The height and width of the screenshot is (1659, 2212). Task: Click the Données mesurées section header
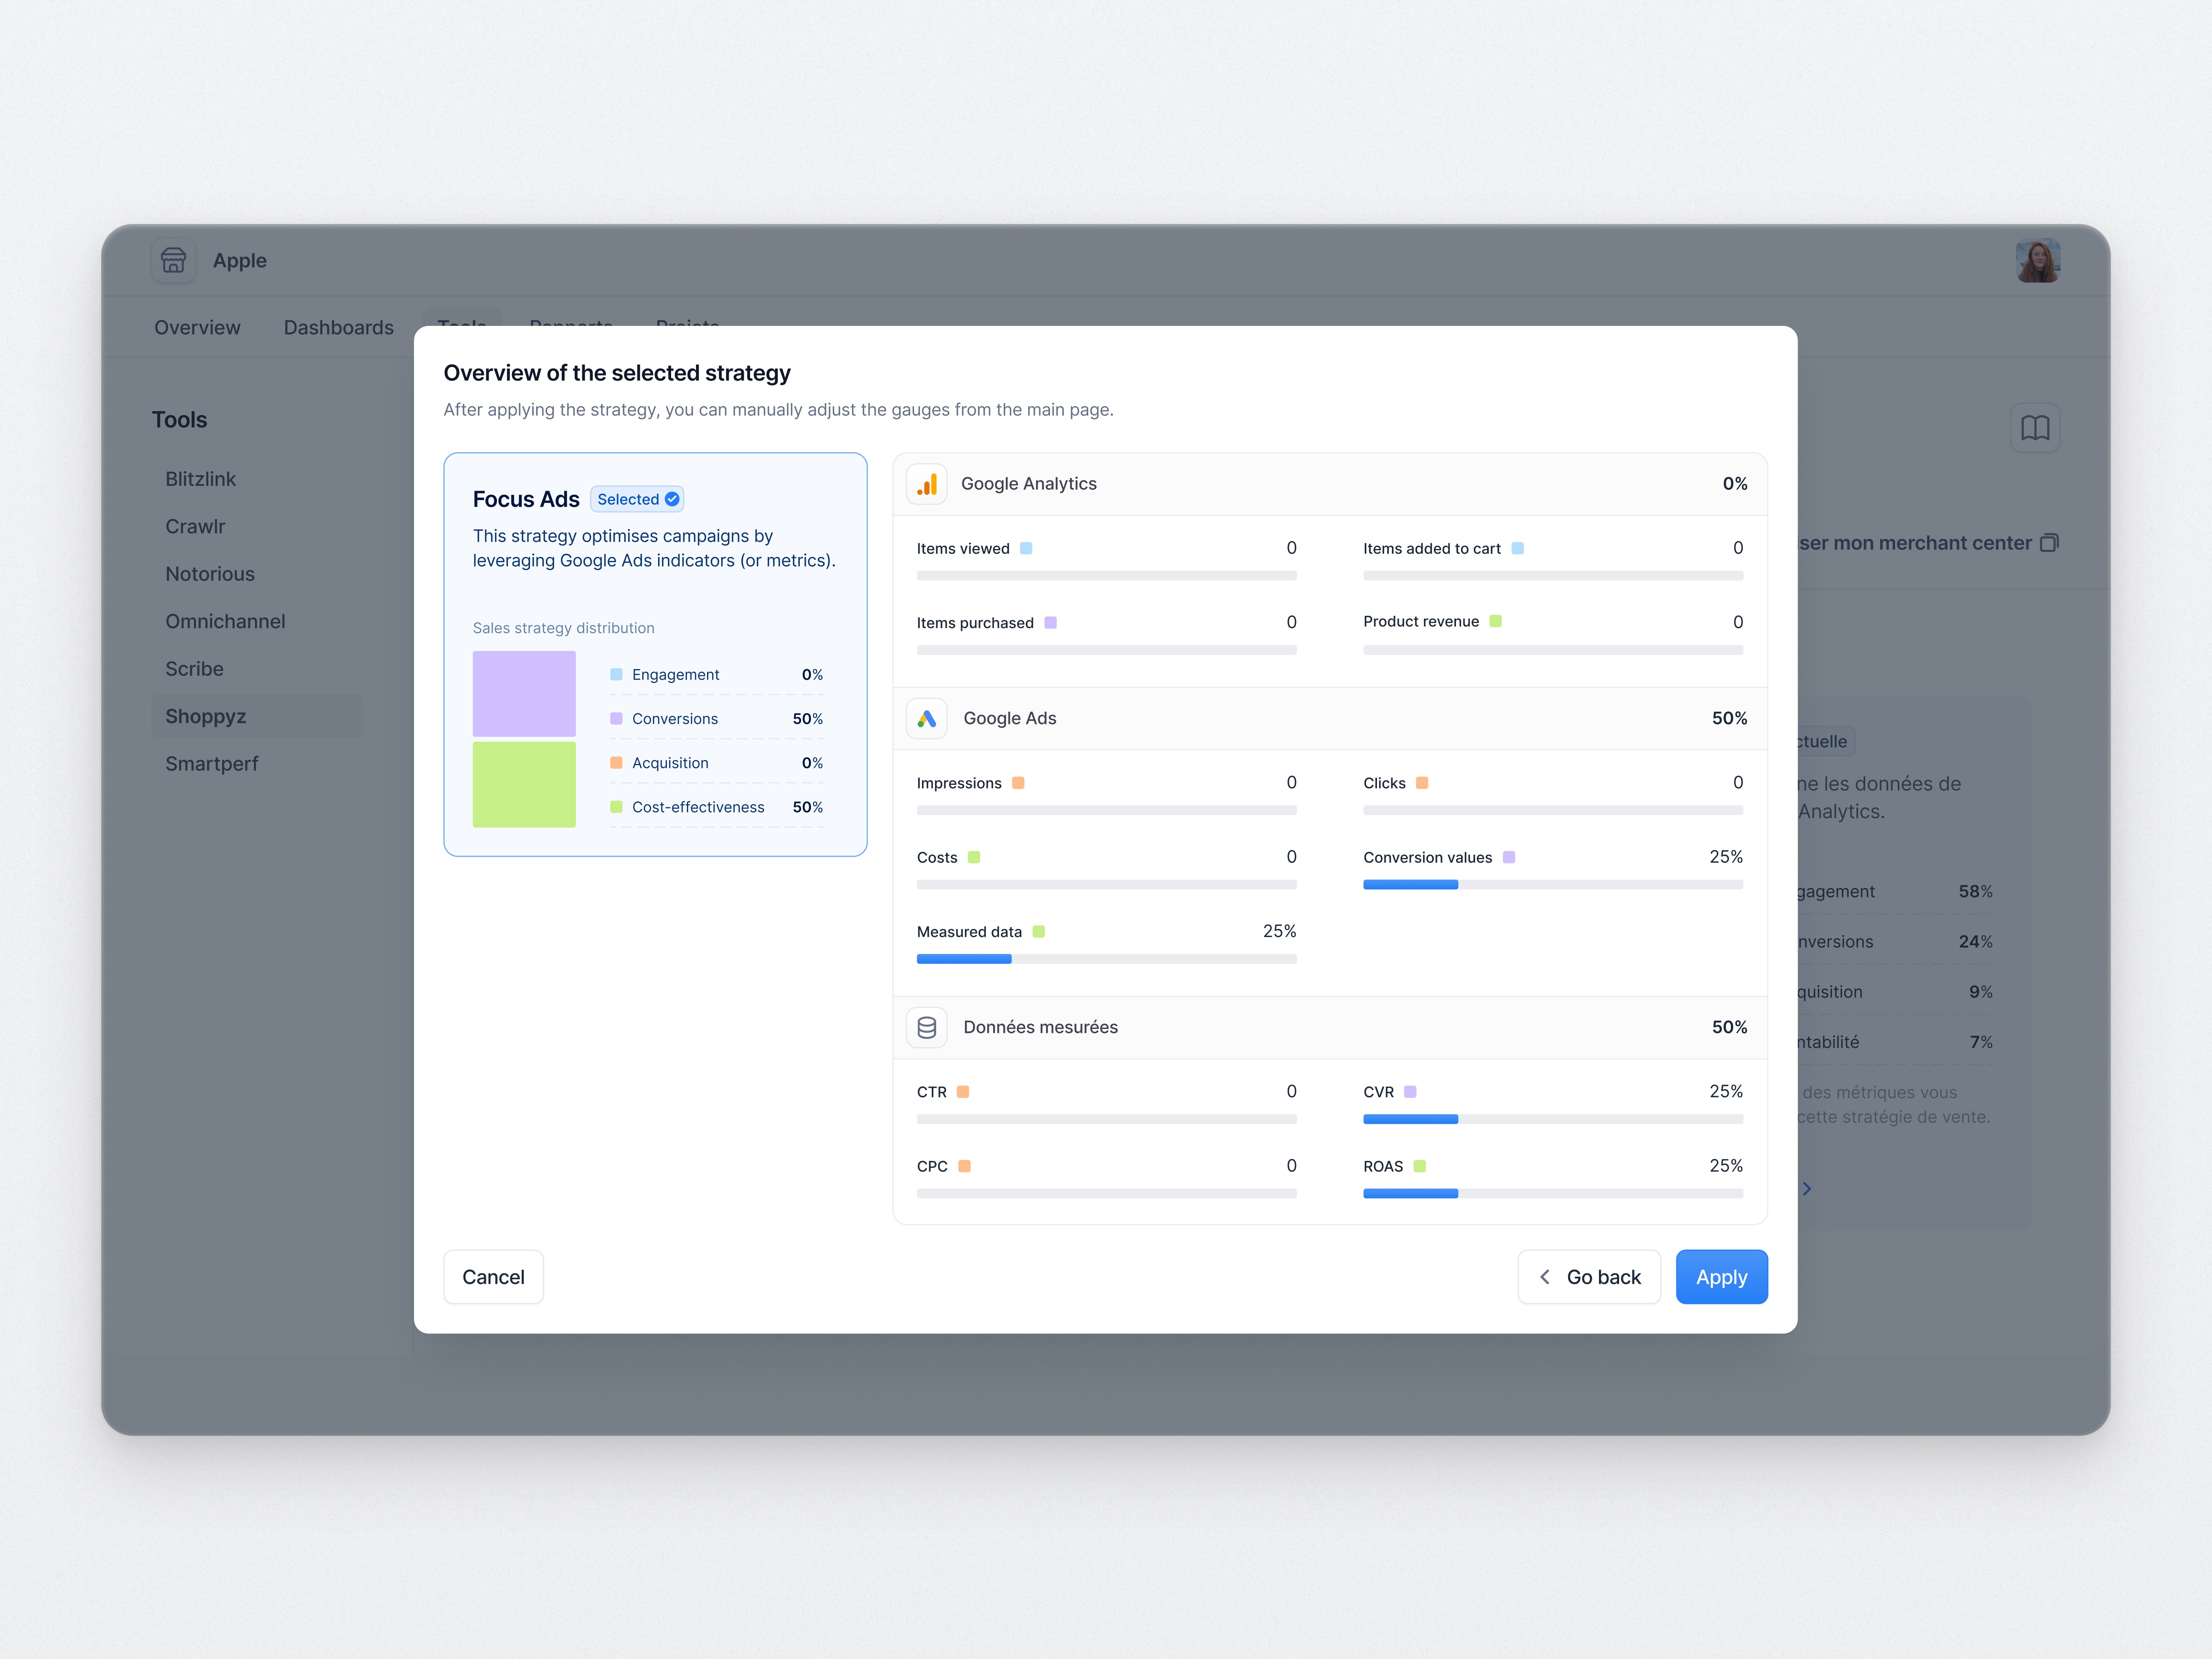(1330, 1028)
